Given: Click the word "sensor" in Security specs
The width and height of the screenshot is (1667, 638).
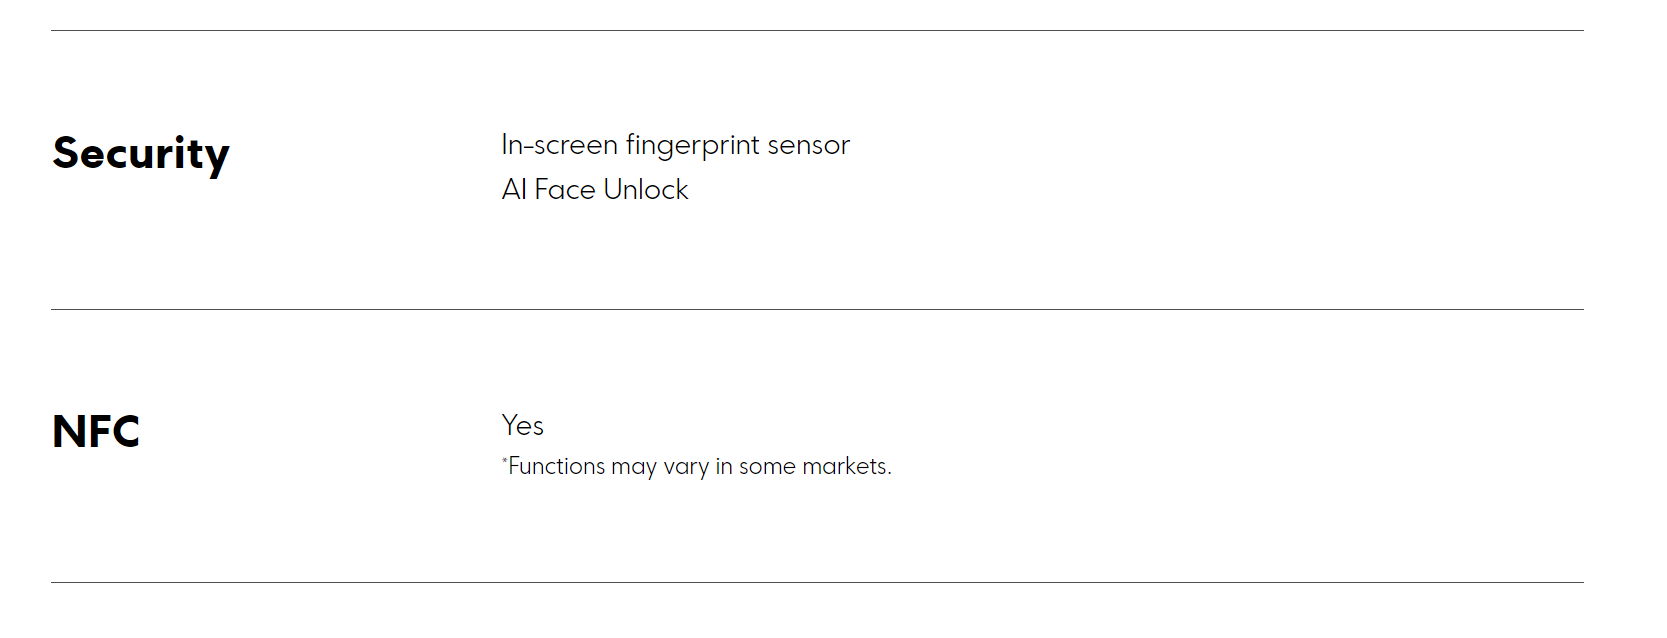Looking at the screenshot, I should pyautogui.click(x=808, y=145).
